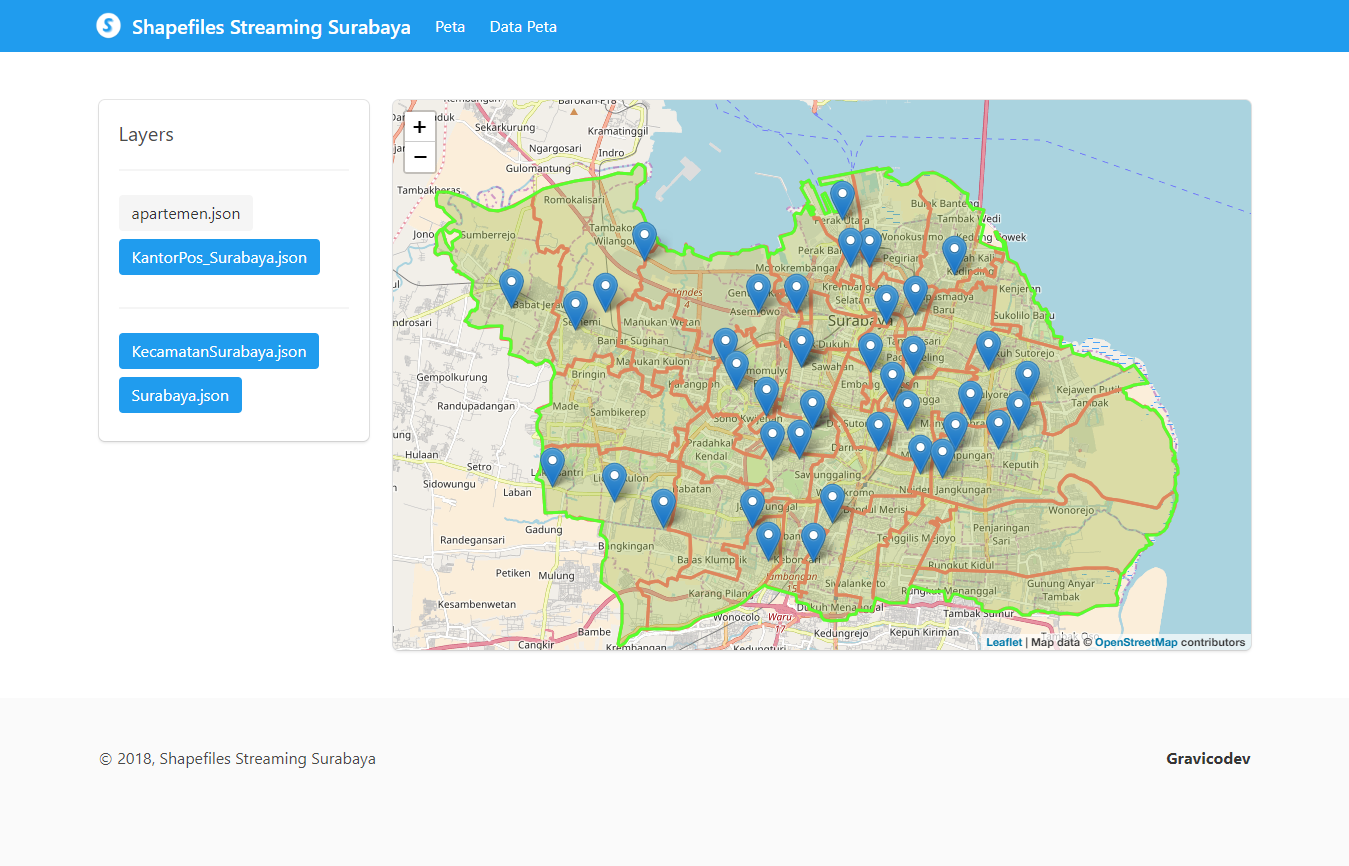Open the OpenStreetMap contributors link
The image size is (1349, 866).
click(x=1136, y=642)
